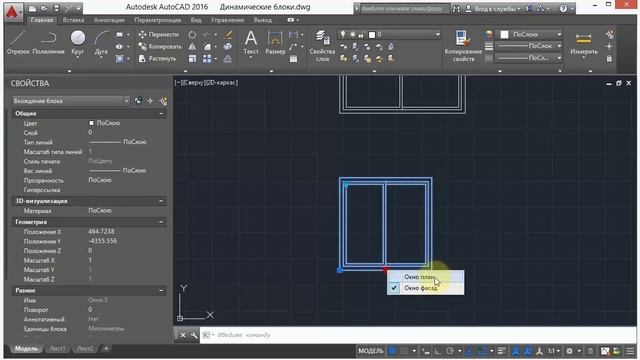The width and height of the screenshot is (640, 360).
Task: Click the layer 0 color swatch
Action: (372, 35)
